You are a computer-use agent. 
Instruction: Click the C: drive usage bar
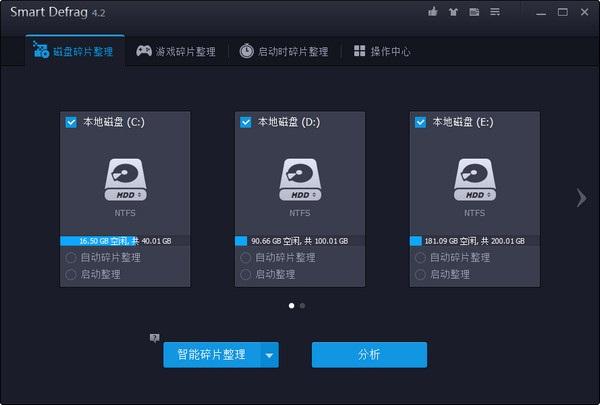click(125, 241)
